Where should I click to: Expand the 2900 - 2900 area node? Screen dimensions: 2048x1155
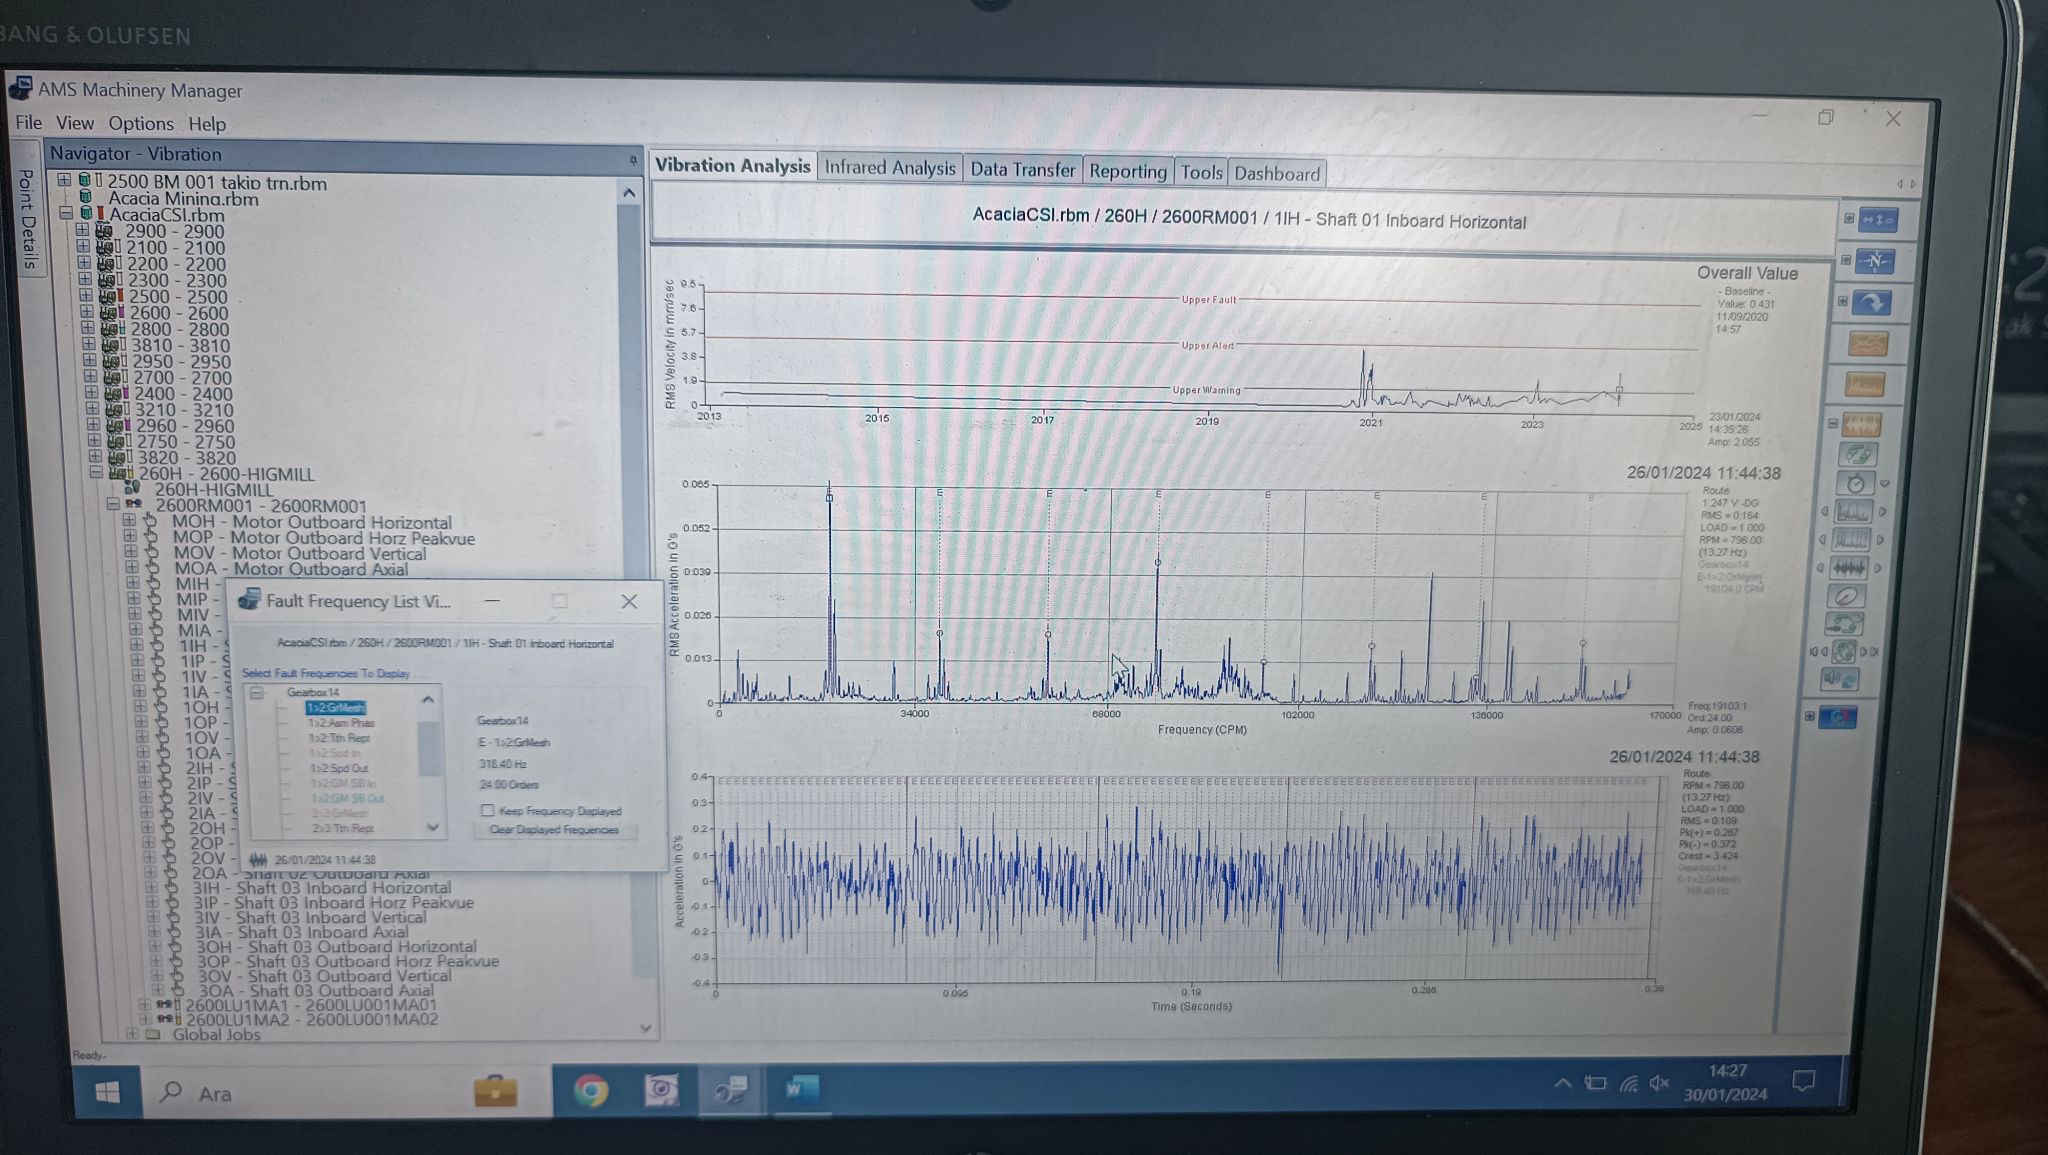pyautogui.click(x=82, y=230)
